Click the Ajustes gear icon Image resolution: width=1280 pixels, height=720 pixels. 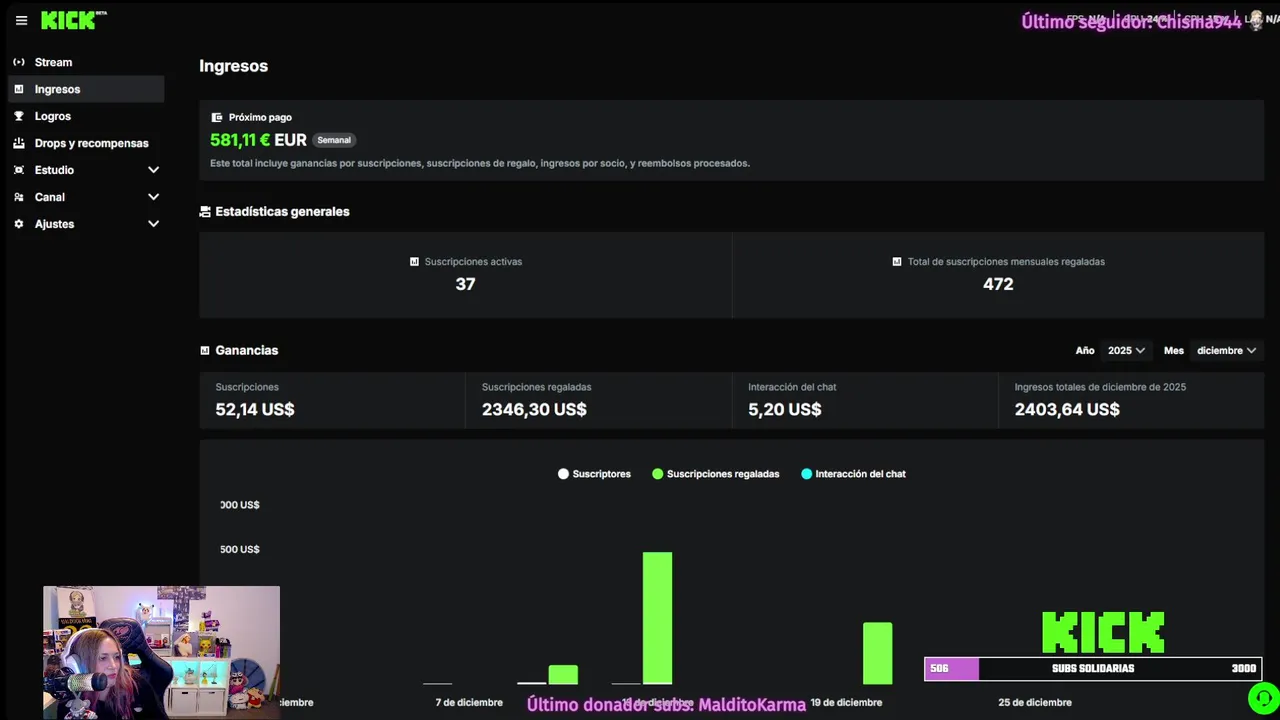tap(19, 224)
